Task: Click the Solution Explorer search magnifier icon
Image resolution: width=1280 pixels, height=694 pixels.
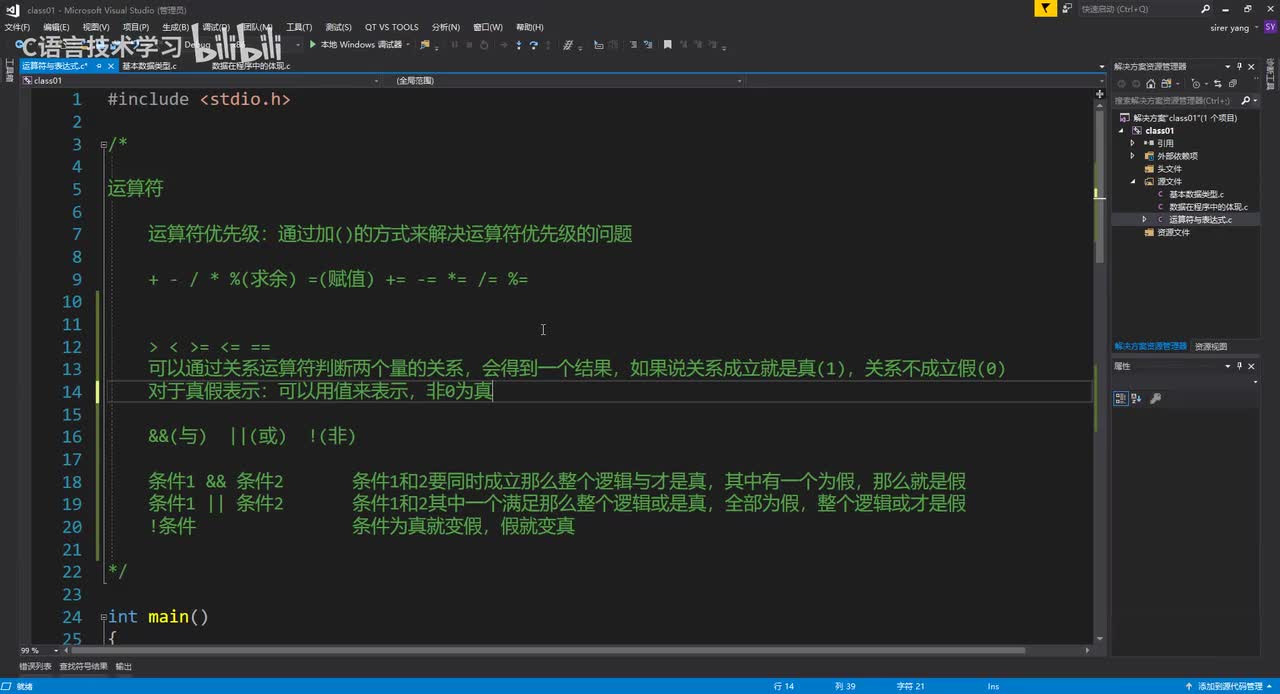Action: [x=1246, y=101]
